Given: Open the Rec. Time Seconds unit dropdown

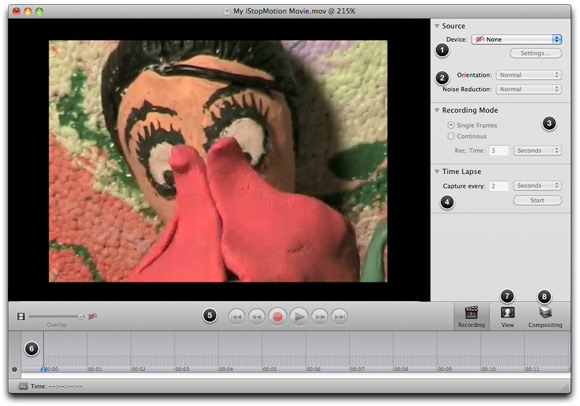Looking at the screenshot, I should 537,150.
